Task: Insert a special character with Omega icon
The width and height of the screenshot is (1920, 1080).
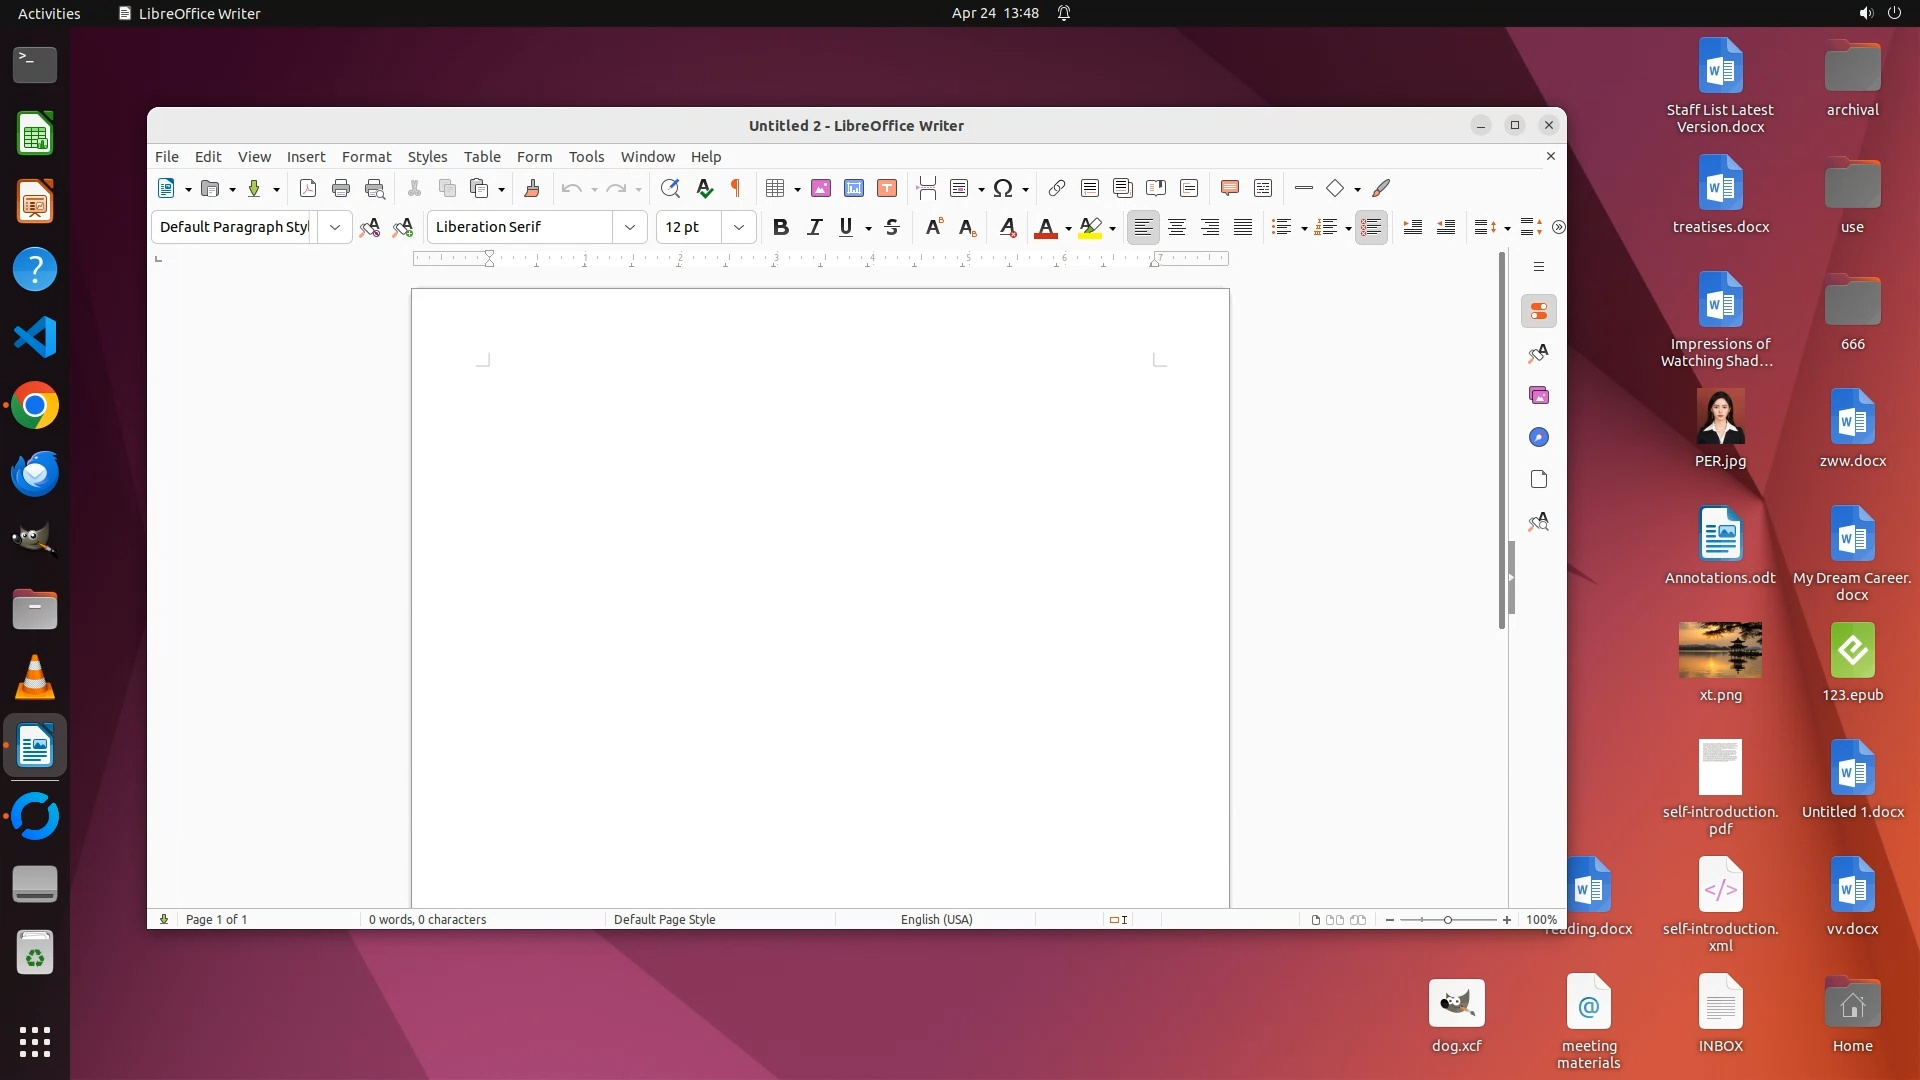Action: coord(1003,188)
